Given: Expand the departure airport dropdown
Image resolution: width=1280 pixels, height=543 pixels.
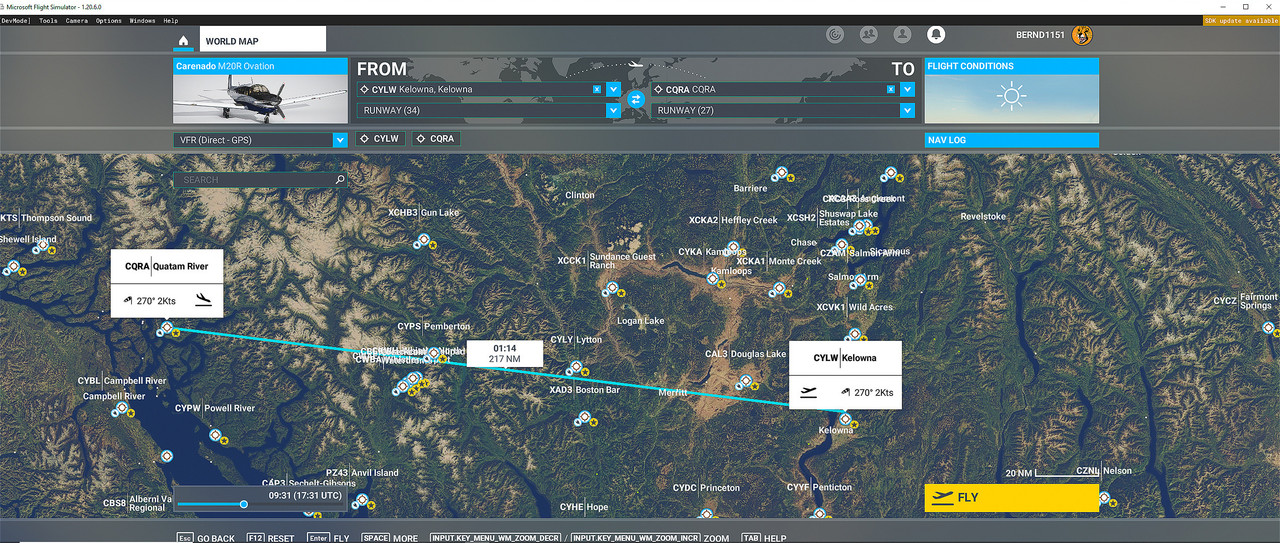Looking at the screenshot, I should [x=614, y=89].
